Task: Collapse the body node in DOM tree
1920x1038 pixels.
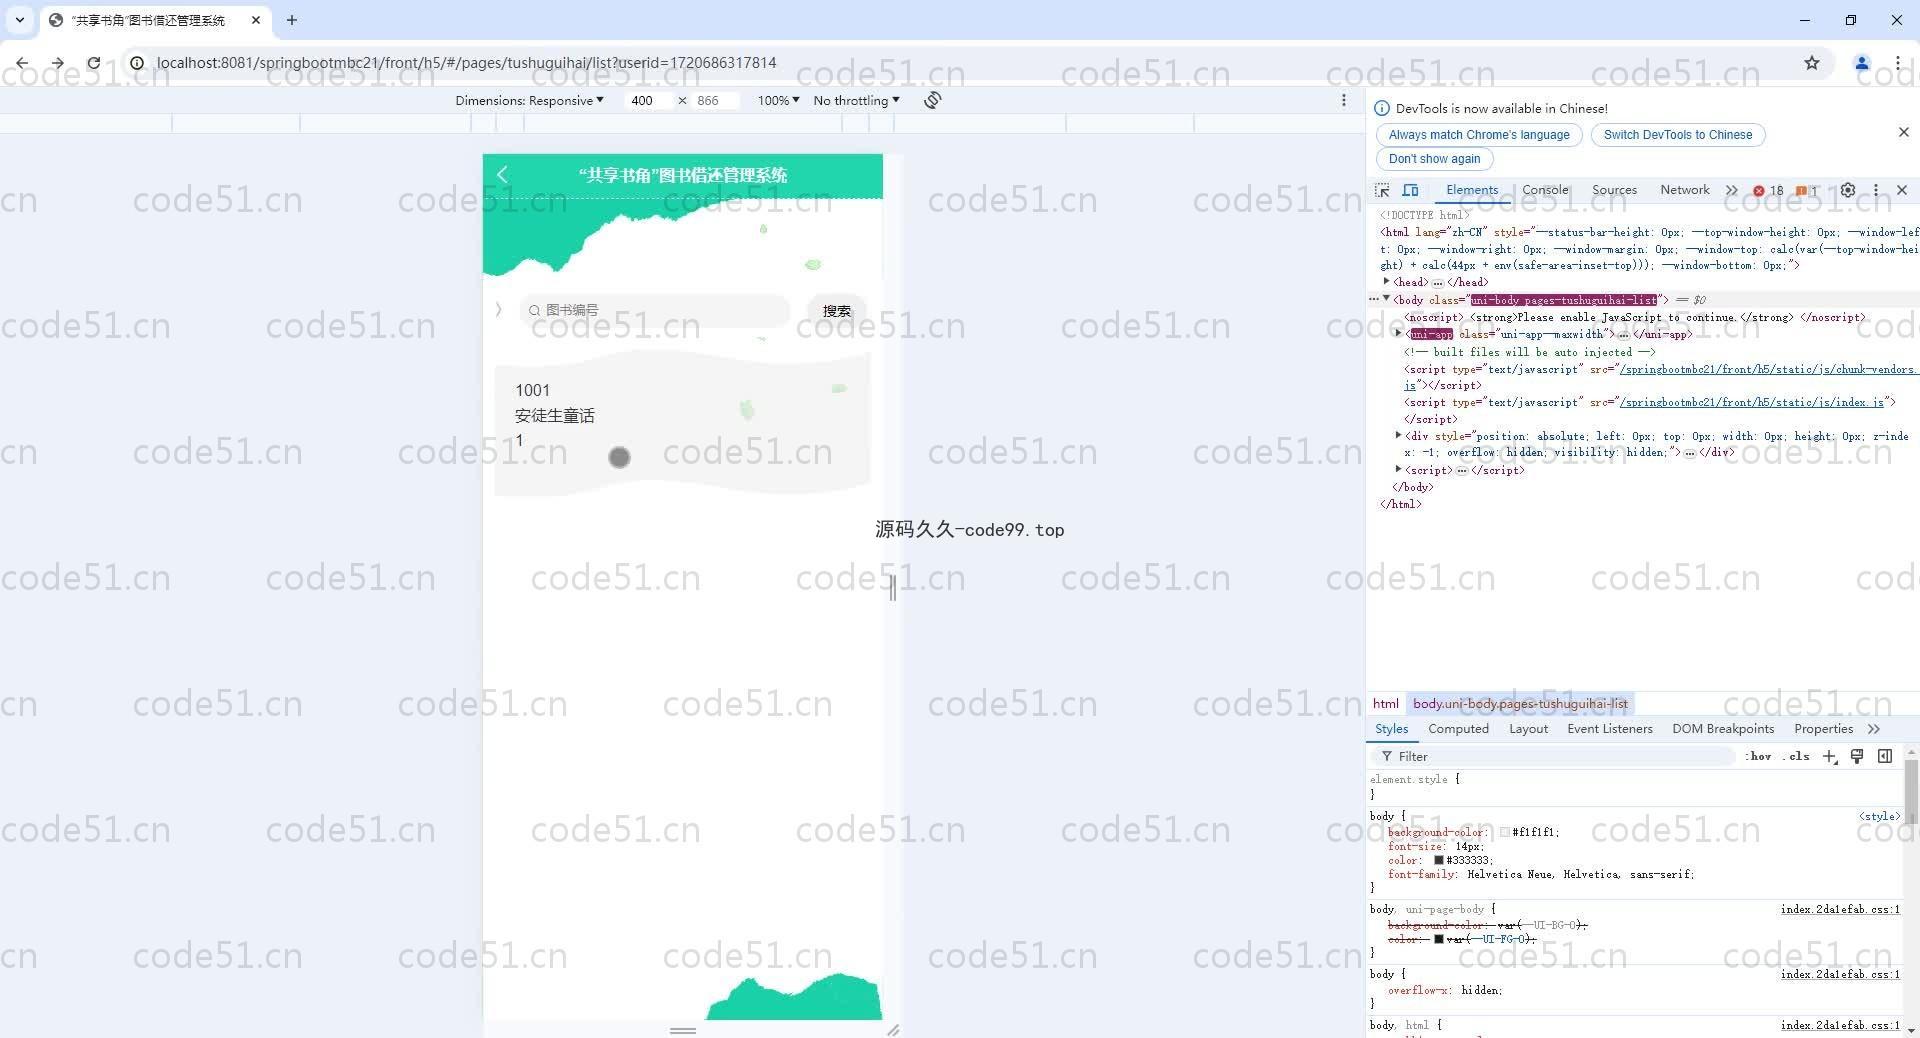Action: 1386,299
